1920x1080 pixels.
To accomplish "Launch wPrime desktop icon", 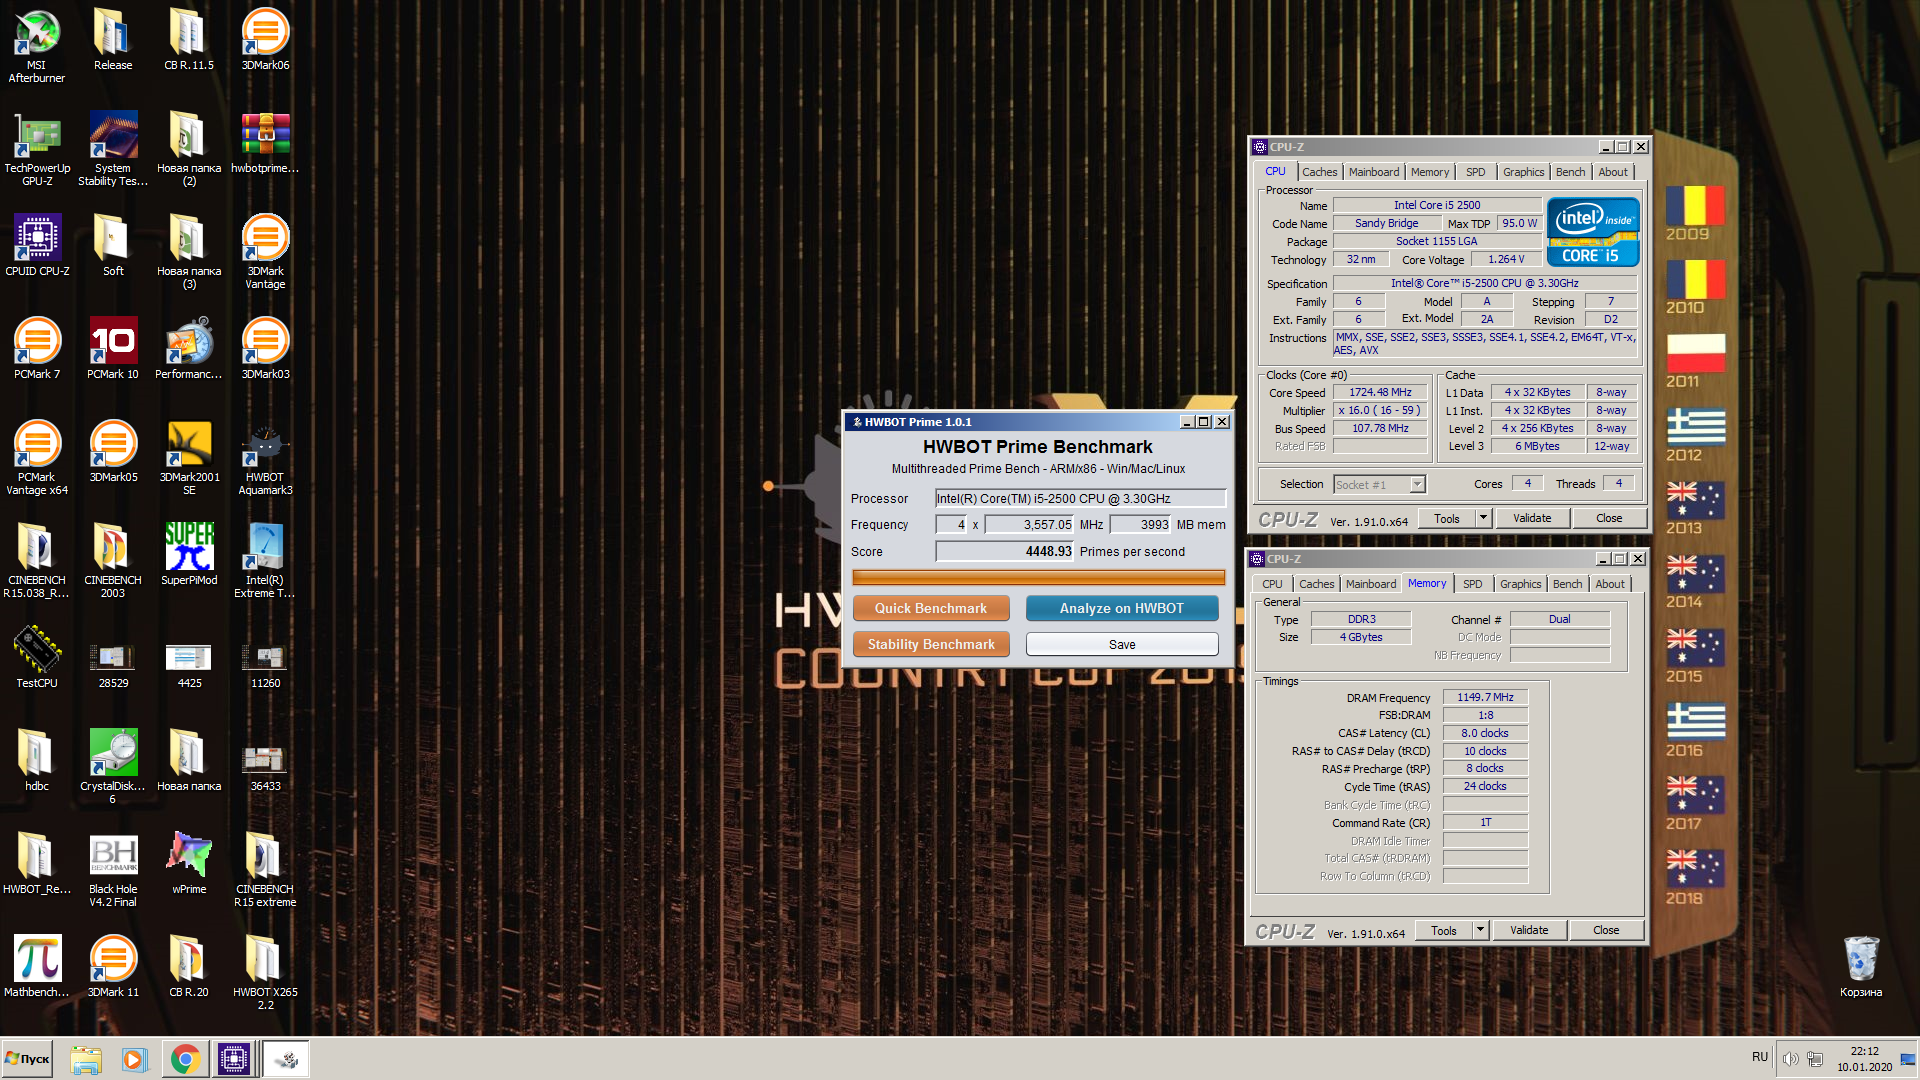I will pos(189,863).
